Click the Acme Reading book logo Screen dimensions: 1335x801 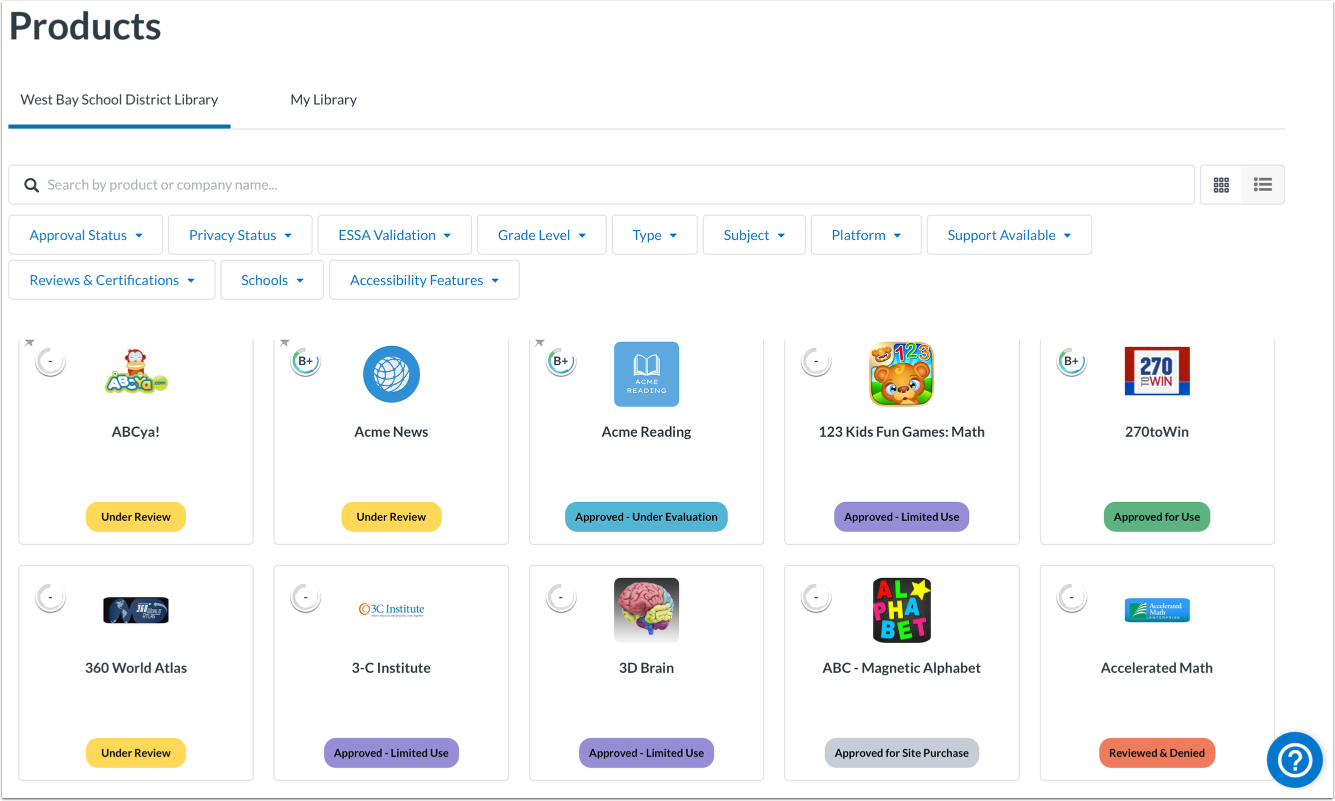[x=646, y=374]
